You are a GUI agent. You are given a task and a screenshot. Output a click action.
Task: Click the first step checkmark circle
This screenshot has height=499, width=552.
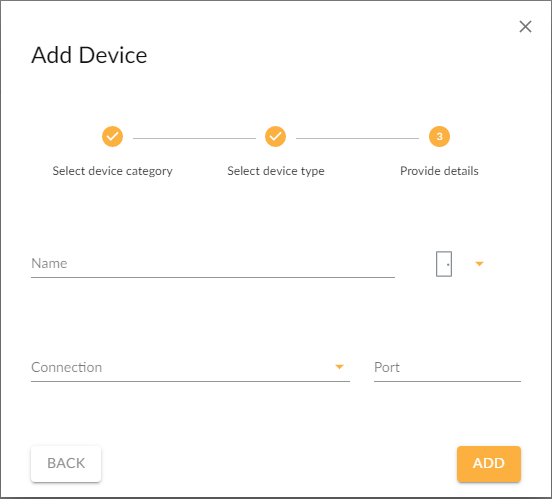click(112, 136)
